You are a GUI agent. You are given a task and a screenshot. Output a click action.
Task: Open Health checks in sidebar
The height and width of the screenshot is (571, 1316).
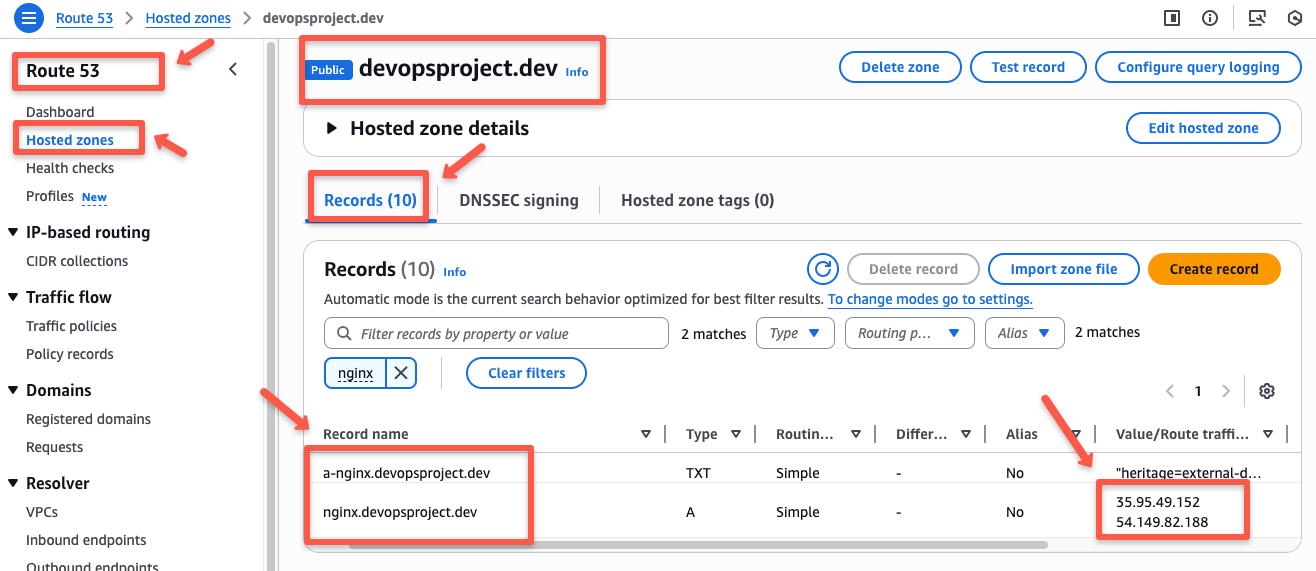(70, 168)
